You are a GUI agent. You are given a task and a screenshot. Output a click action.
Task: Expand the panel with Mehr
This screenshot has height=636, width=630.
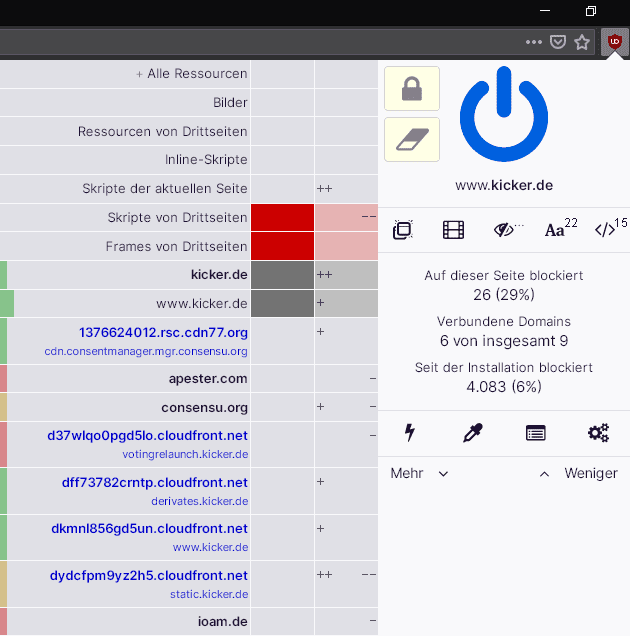pyautogui.click(x=419, y=473)
